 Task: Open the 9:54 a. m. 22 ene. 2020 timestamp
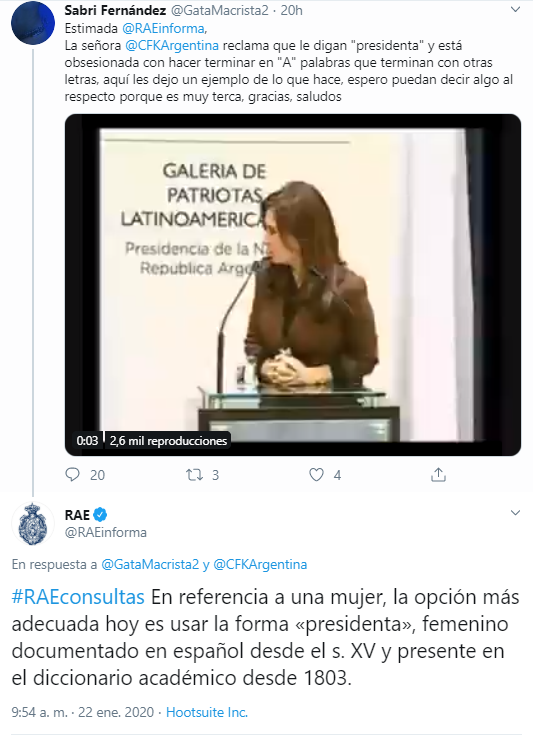(x=83, y=712)
